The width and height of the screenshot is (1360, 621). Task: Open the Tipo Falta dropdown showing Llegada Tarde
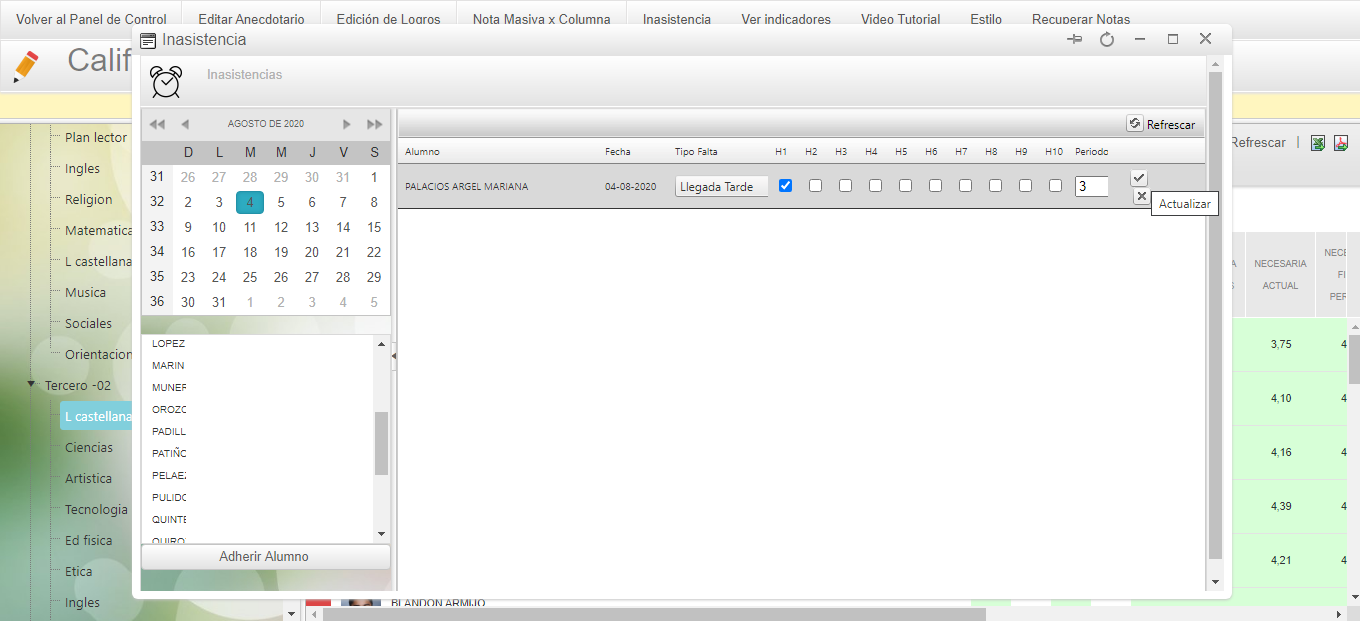[x=721, y=187]
